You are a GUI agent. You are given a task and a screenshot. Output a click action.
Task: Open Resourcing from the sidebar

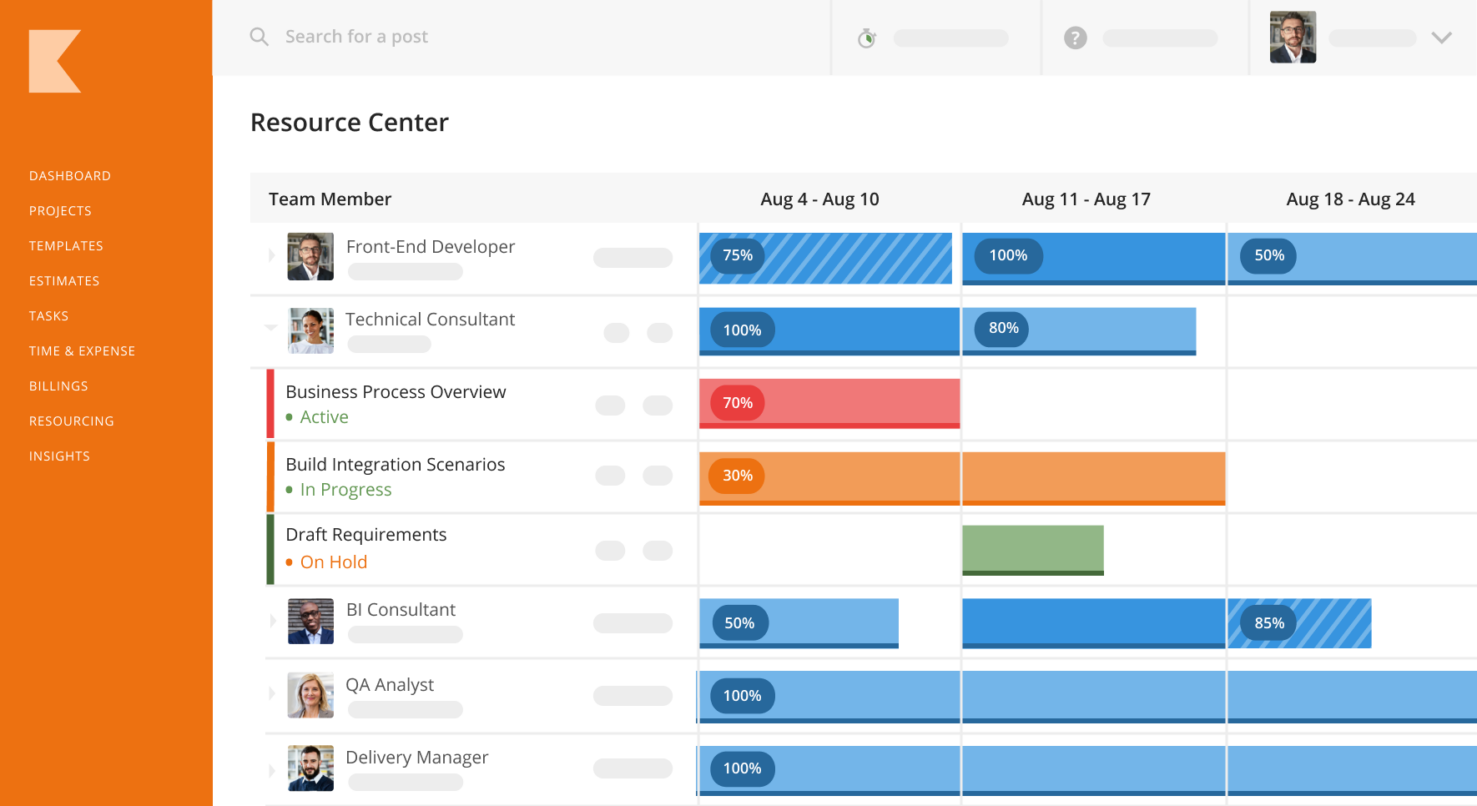pos(72,420)
